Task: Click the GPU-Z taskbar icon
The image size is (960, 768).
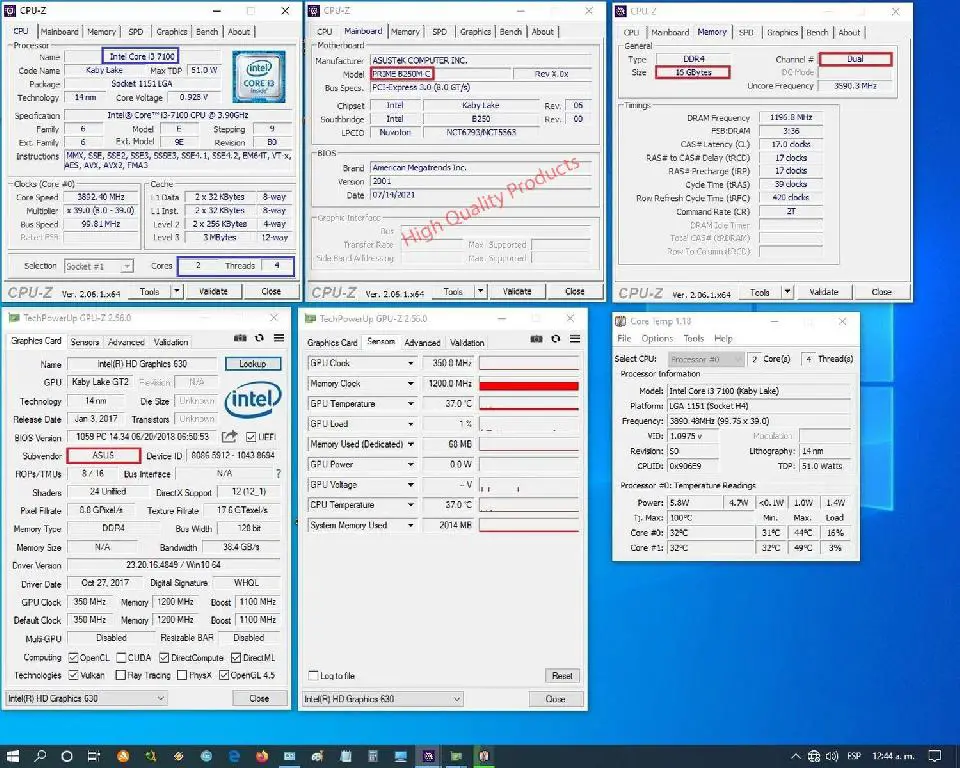Action: tap(456, 756)
